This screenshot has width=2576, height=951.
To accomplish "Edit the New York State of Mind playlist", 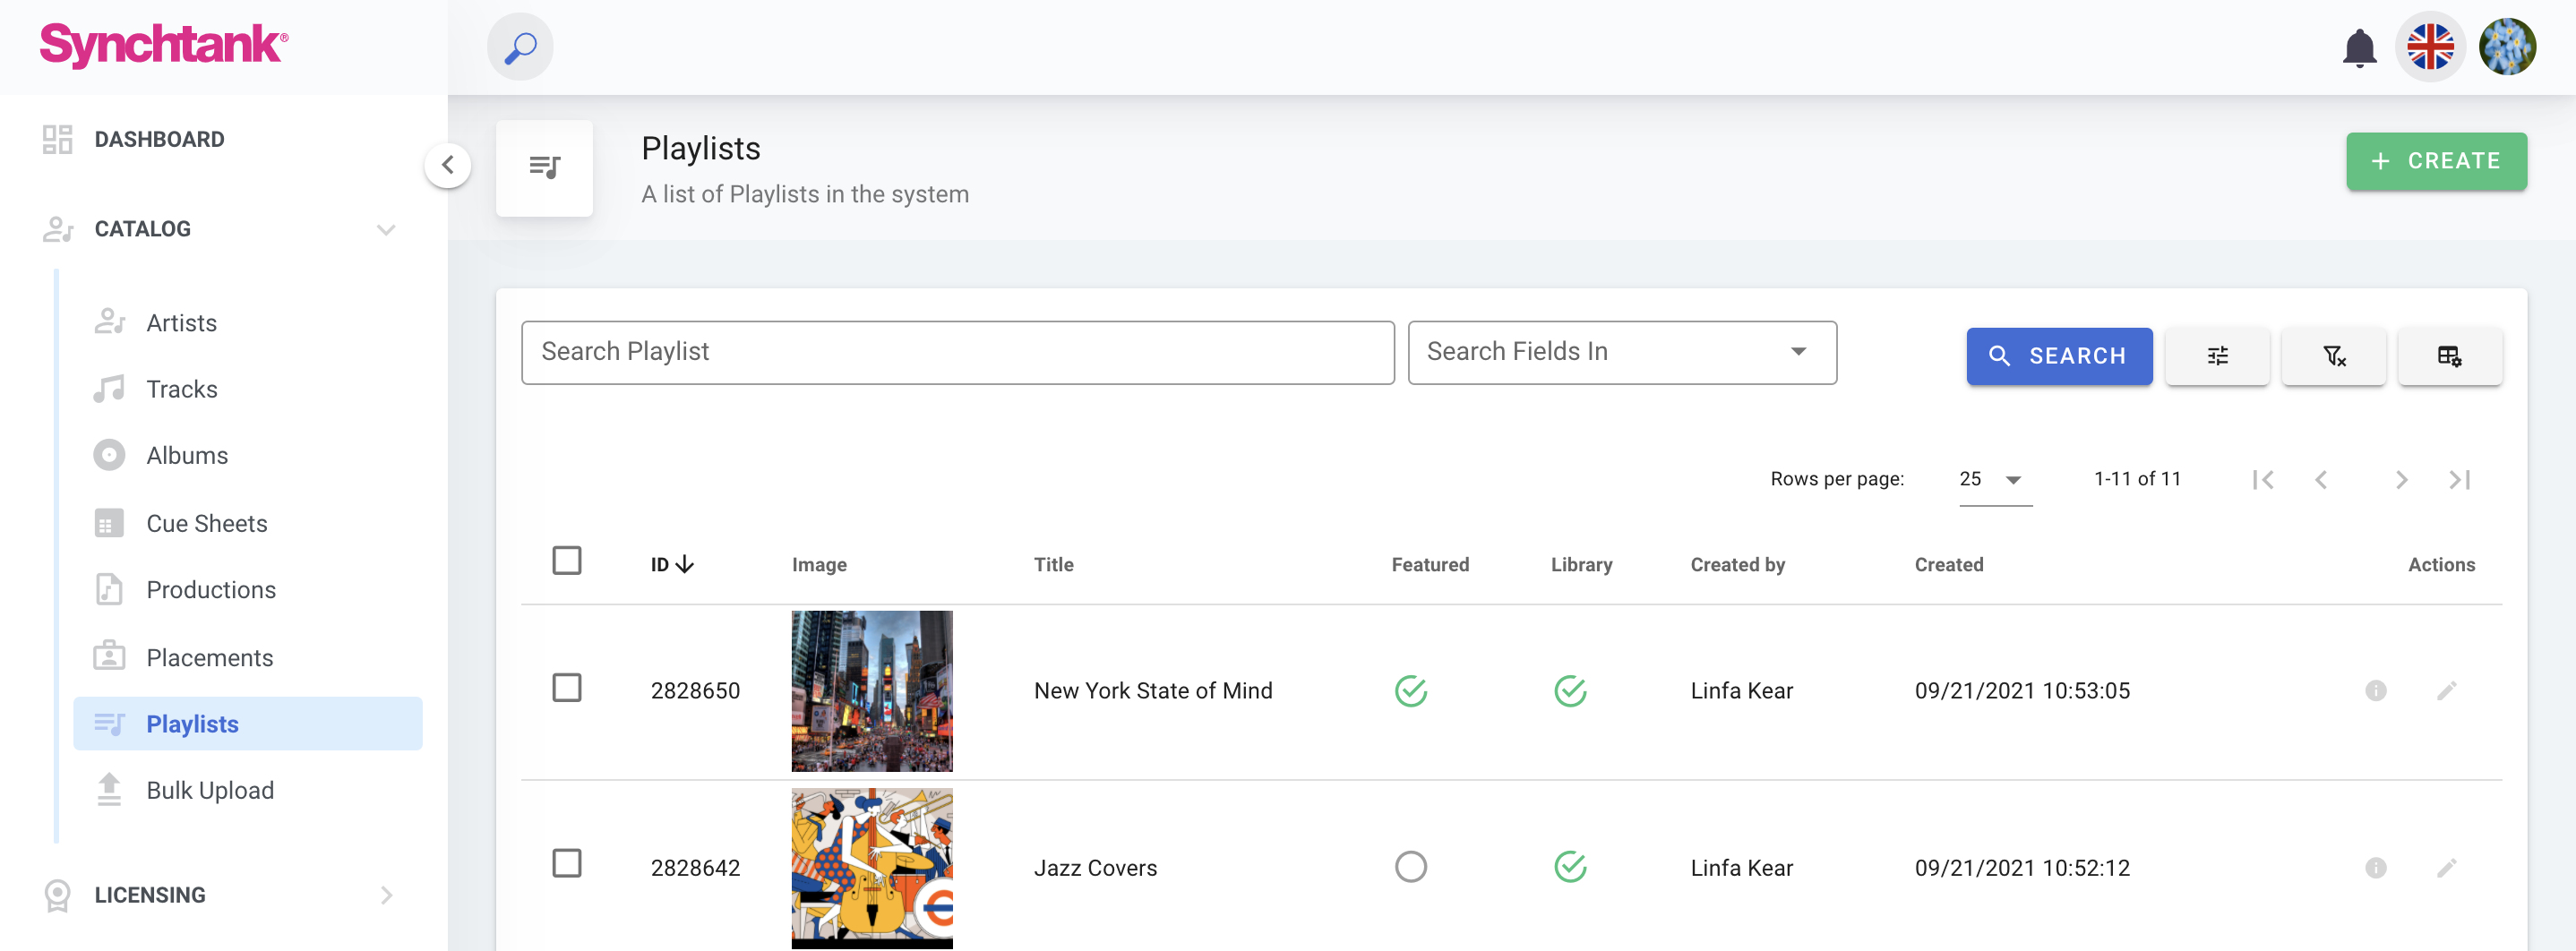I will pyautogui.click(x=2446, y=691).
